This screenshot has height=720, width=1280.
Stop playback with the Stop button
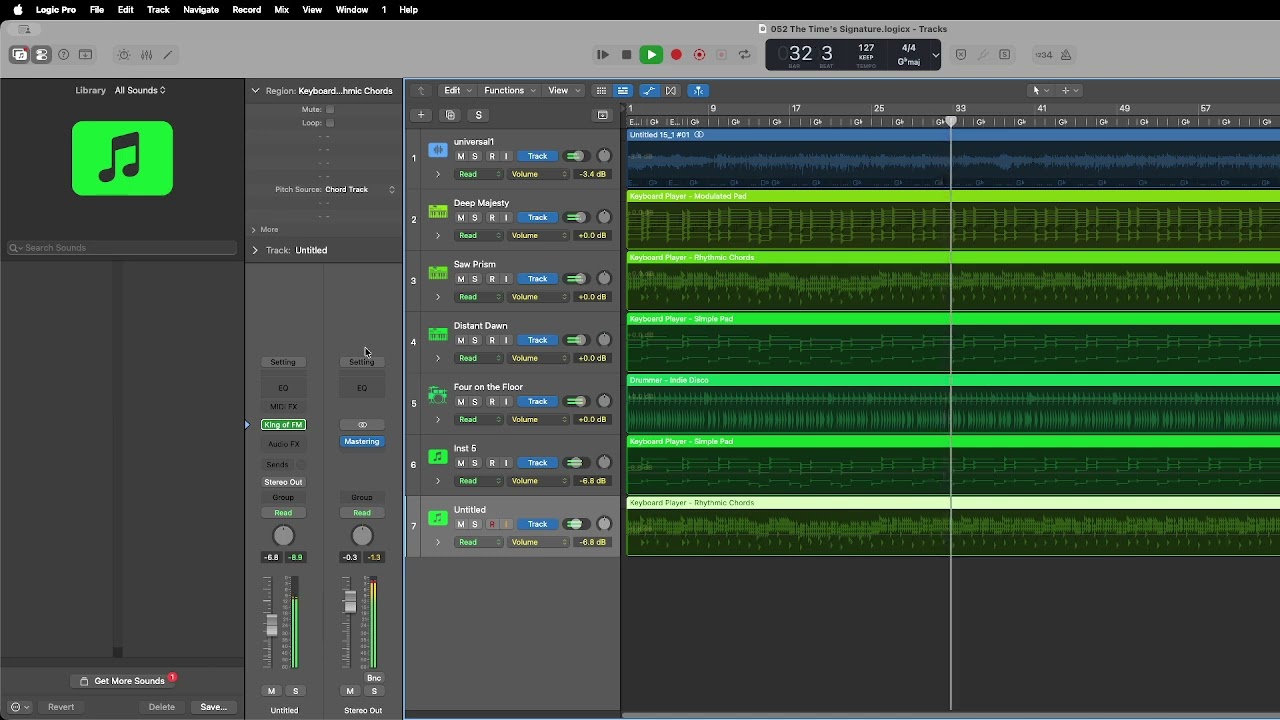click(x=627, y=55)
